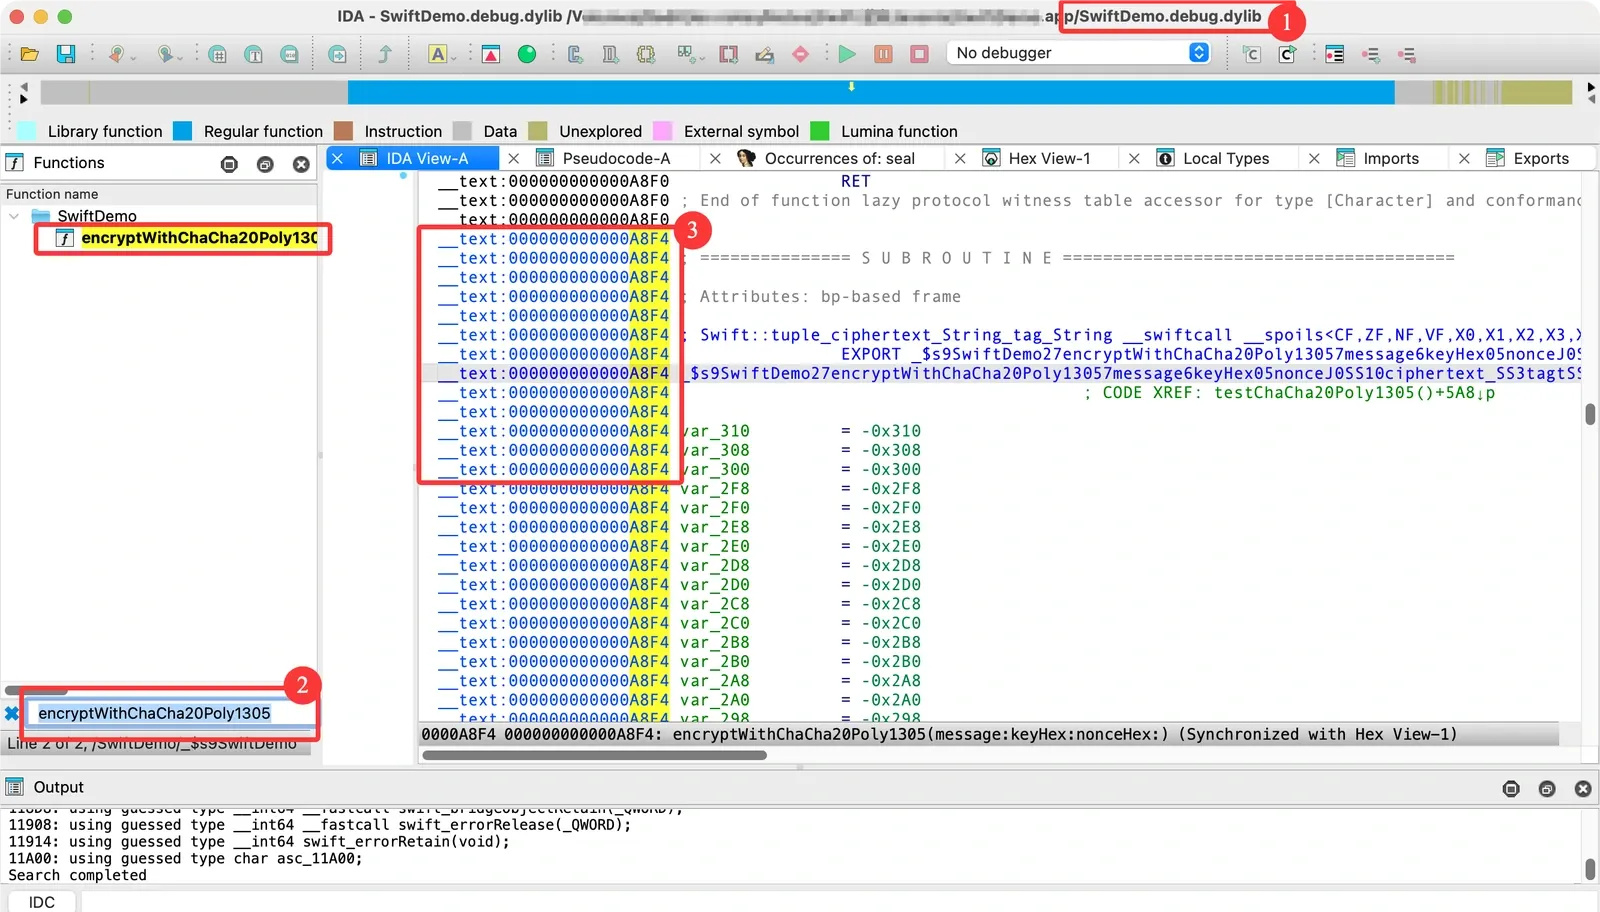1600x912 pixels.
Task: Close the Functions panel
Action: tap(301, 164)
